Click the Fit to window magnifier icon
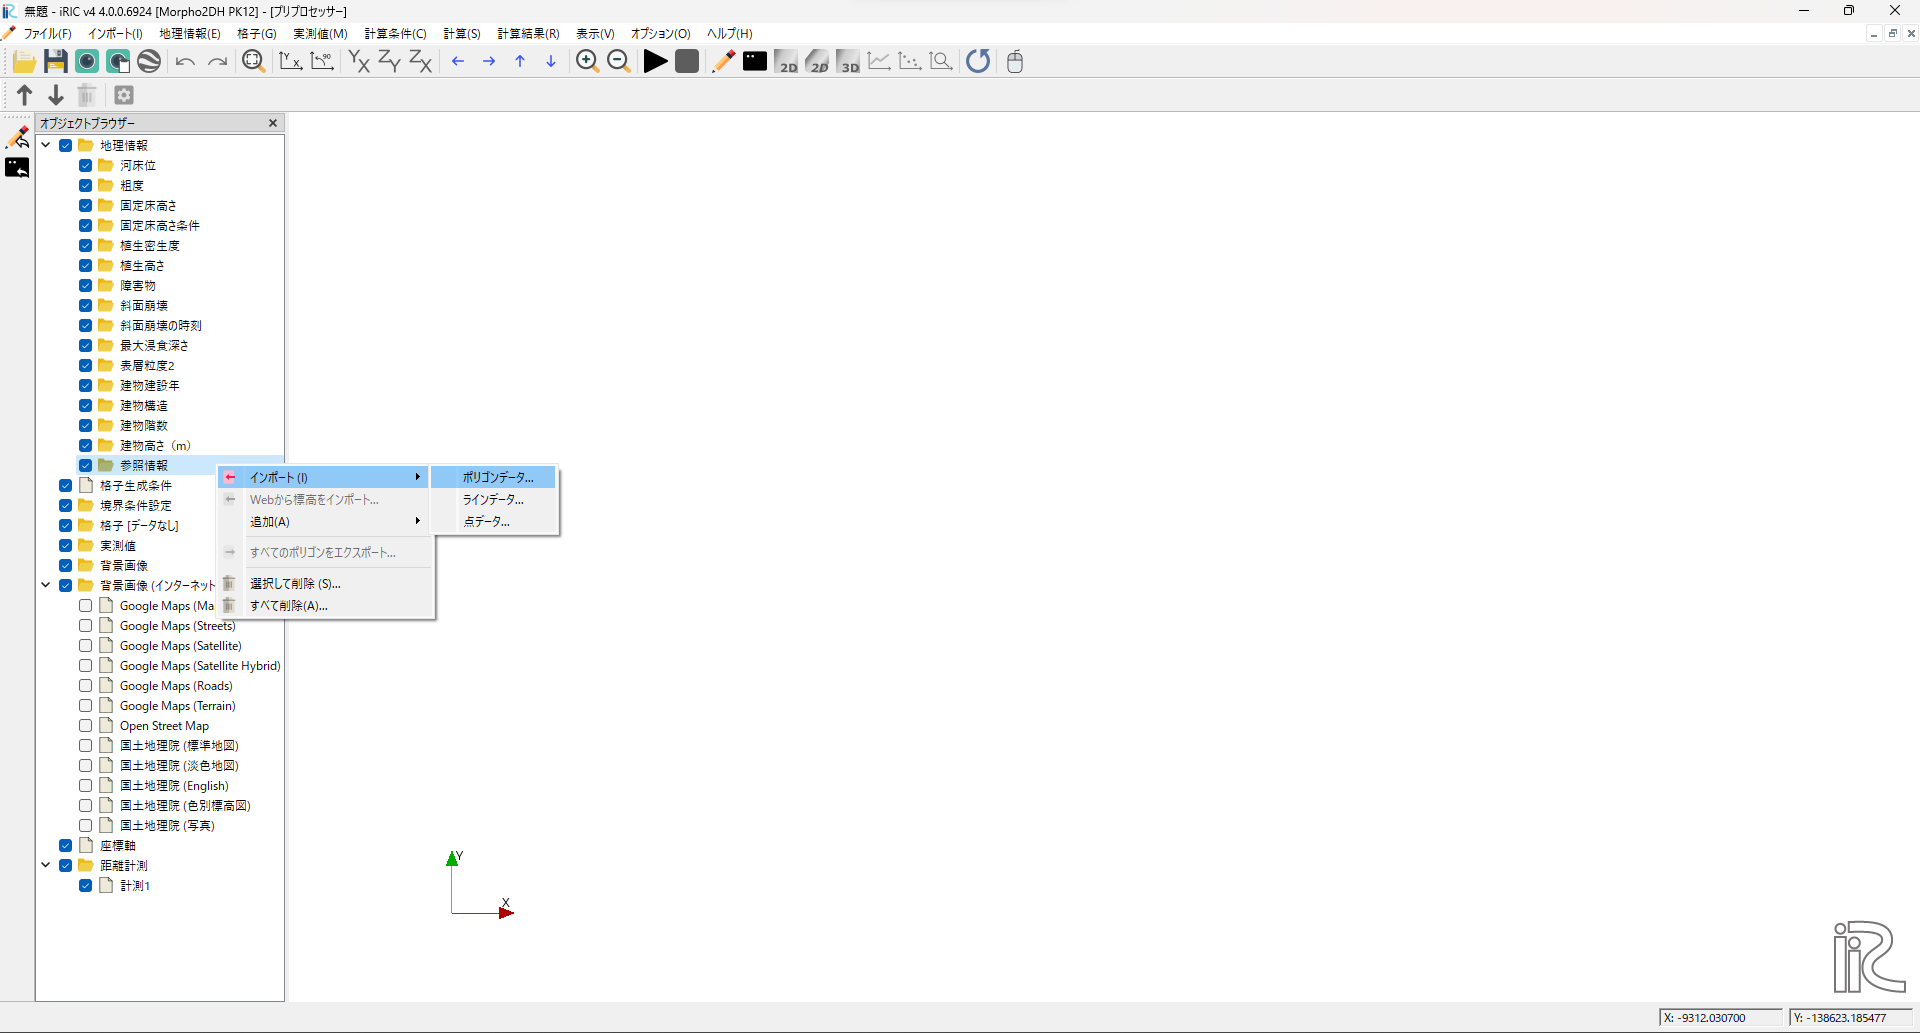 pos(254,62)
